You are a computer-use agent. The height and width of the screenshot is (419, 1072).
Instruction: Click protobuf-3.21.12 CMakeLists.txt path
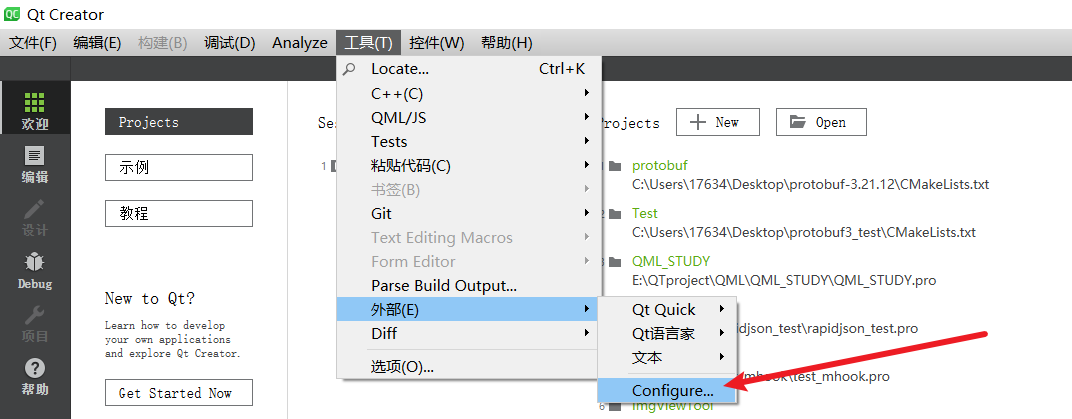pos(810,185)
